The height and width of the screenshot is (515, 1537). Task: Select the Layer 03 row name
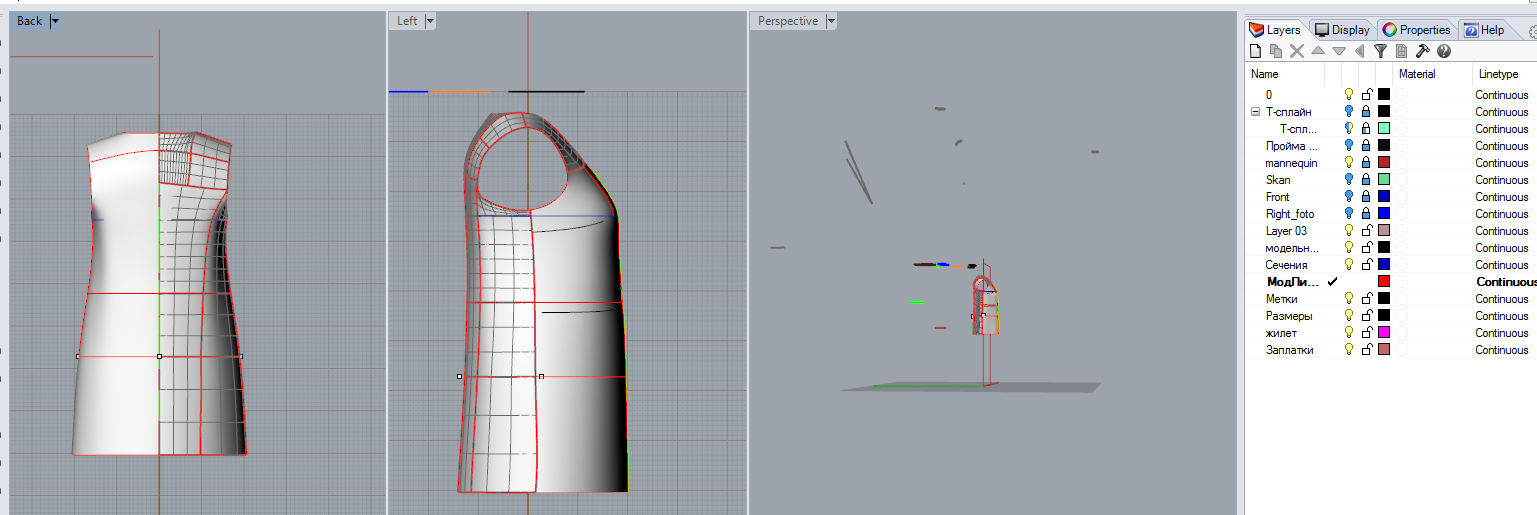(x=1286, y=231)
